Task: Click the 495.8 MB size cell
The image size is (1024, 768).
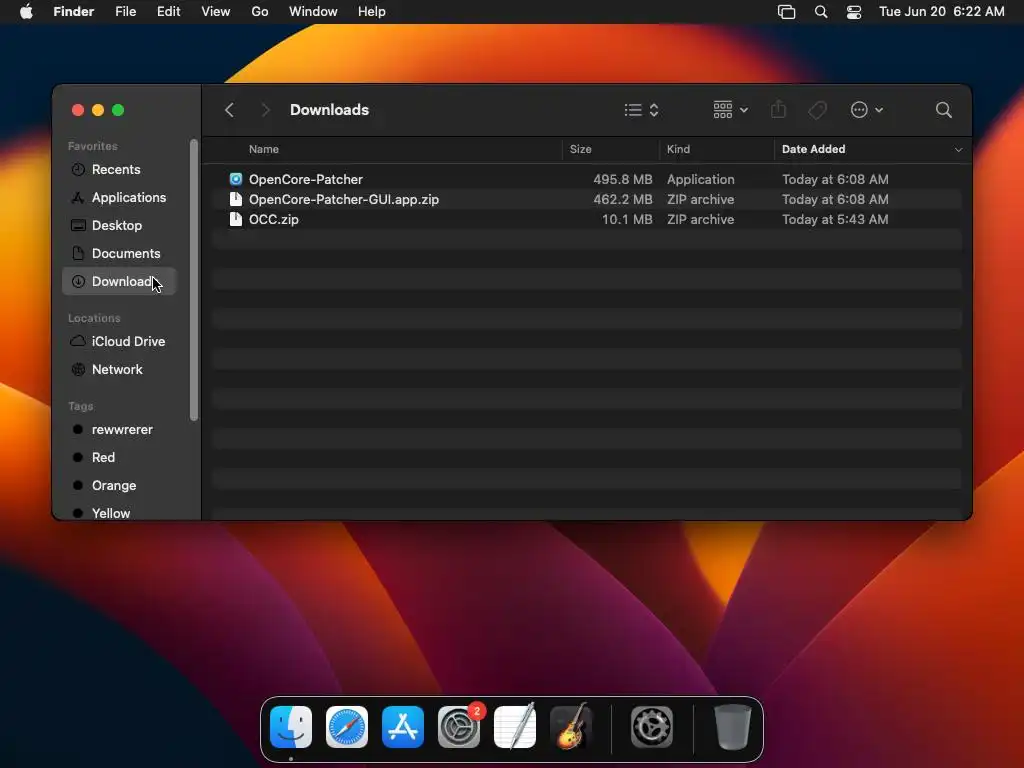Action: click(x=622, y=179)
